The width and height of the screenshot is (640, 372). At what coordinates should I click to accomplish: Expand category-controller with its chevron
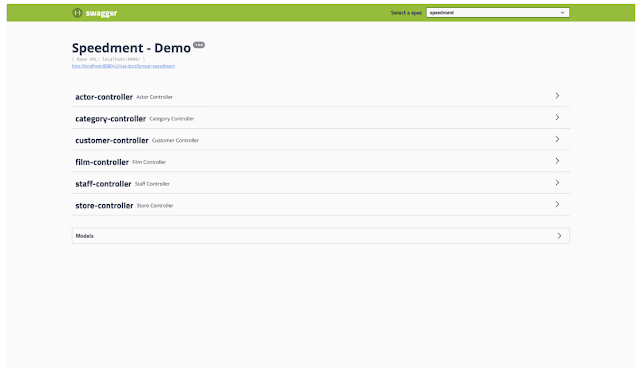pos(557,117)
